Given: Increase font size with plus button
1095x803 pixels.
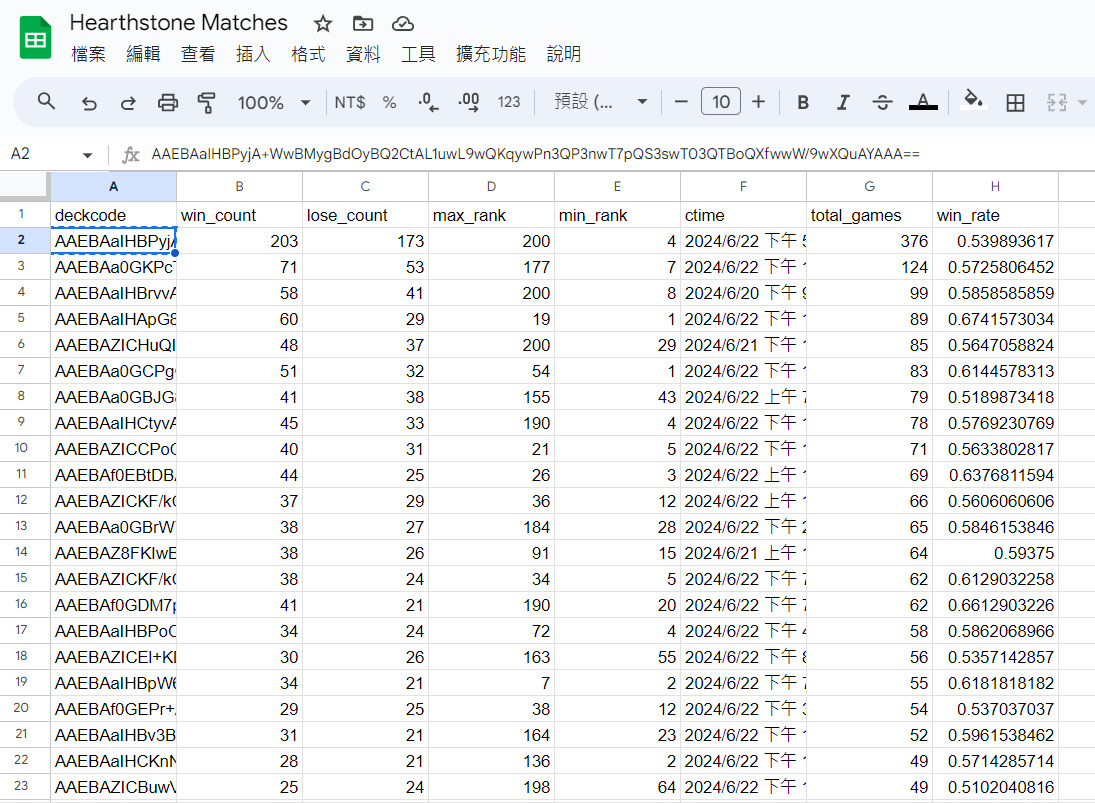Looking at the screenshot, I should coord(758,102).
